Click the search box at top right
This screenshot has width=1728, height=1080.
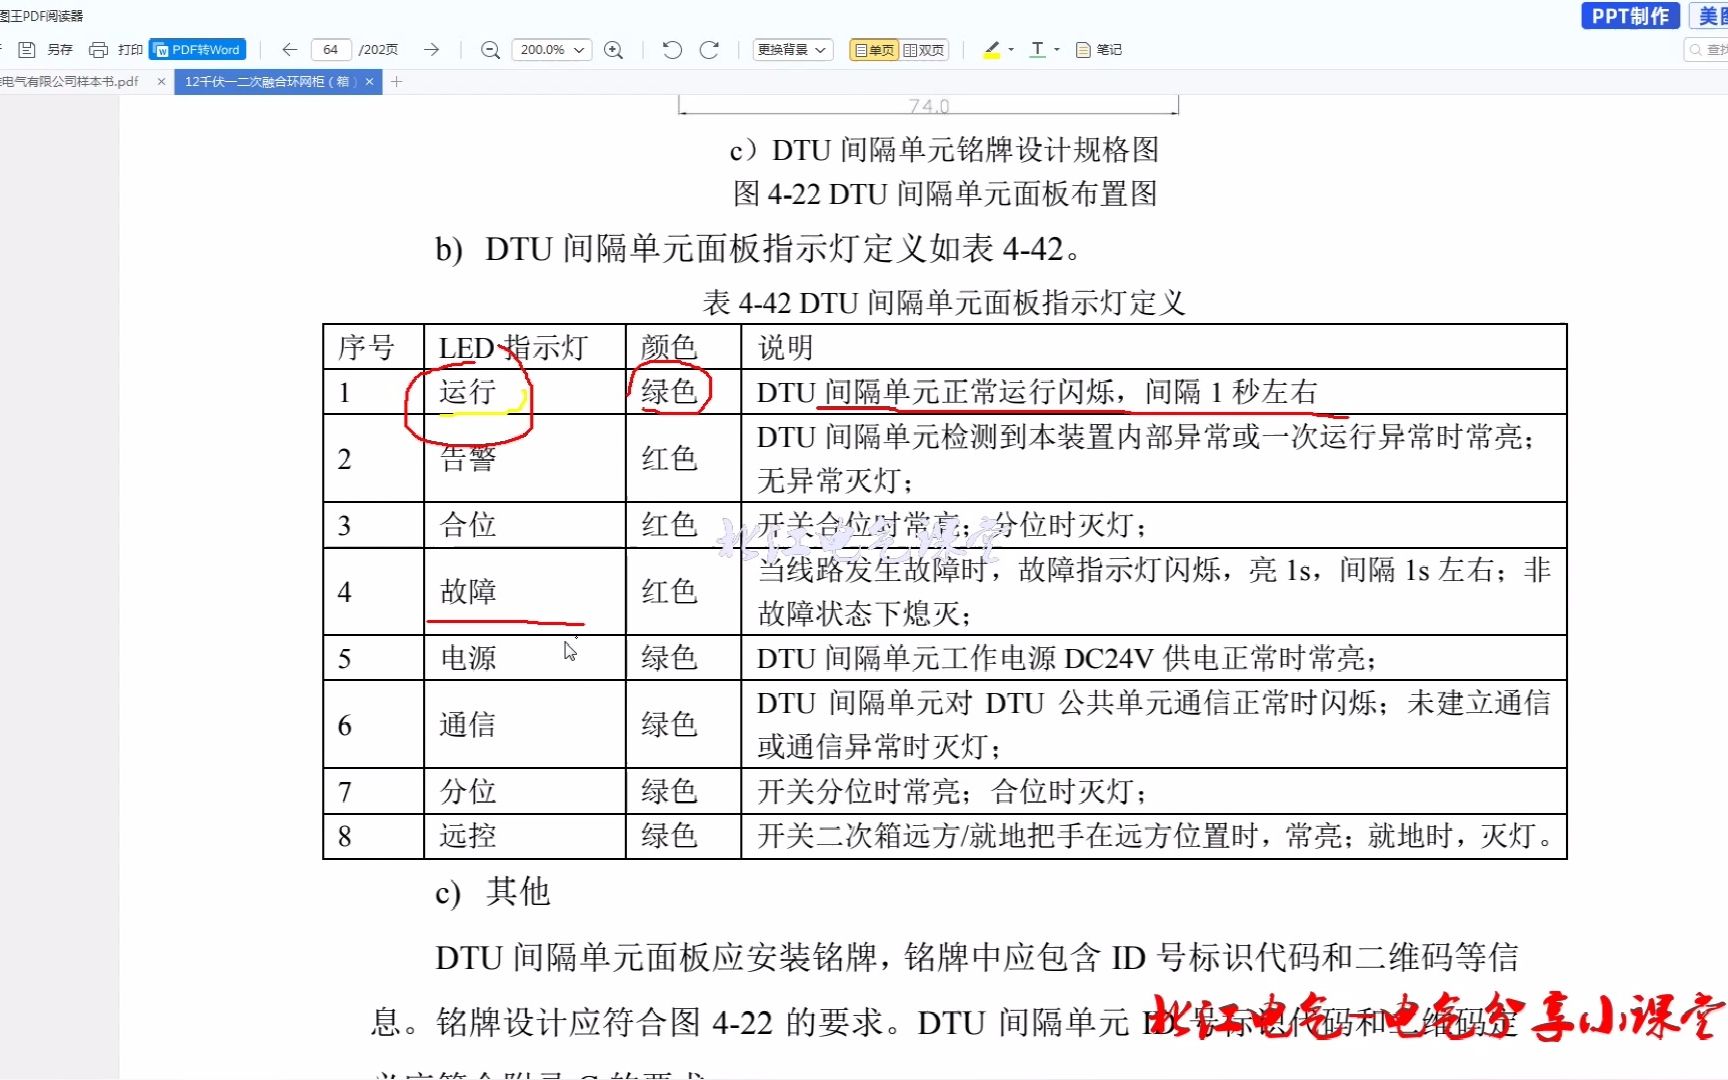tap(1708, 49)
